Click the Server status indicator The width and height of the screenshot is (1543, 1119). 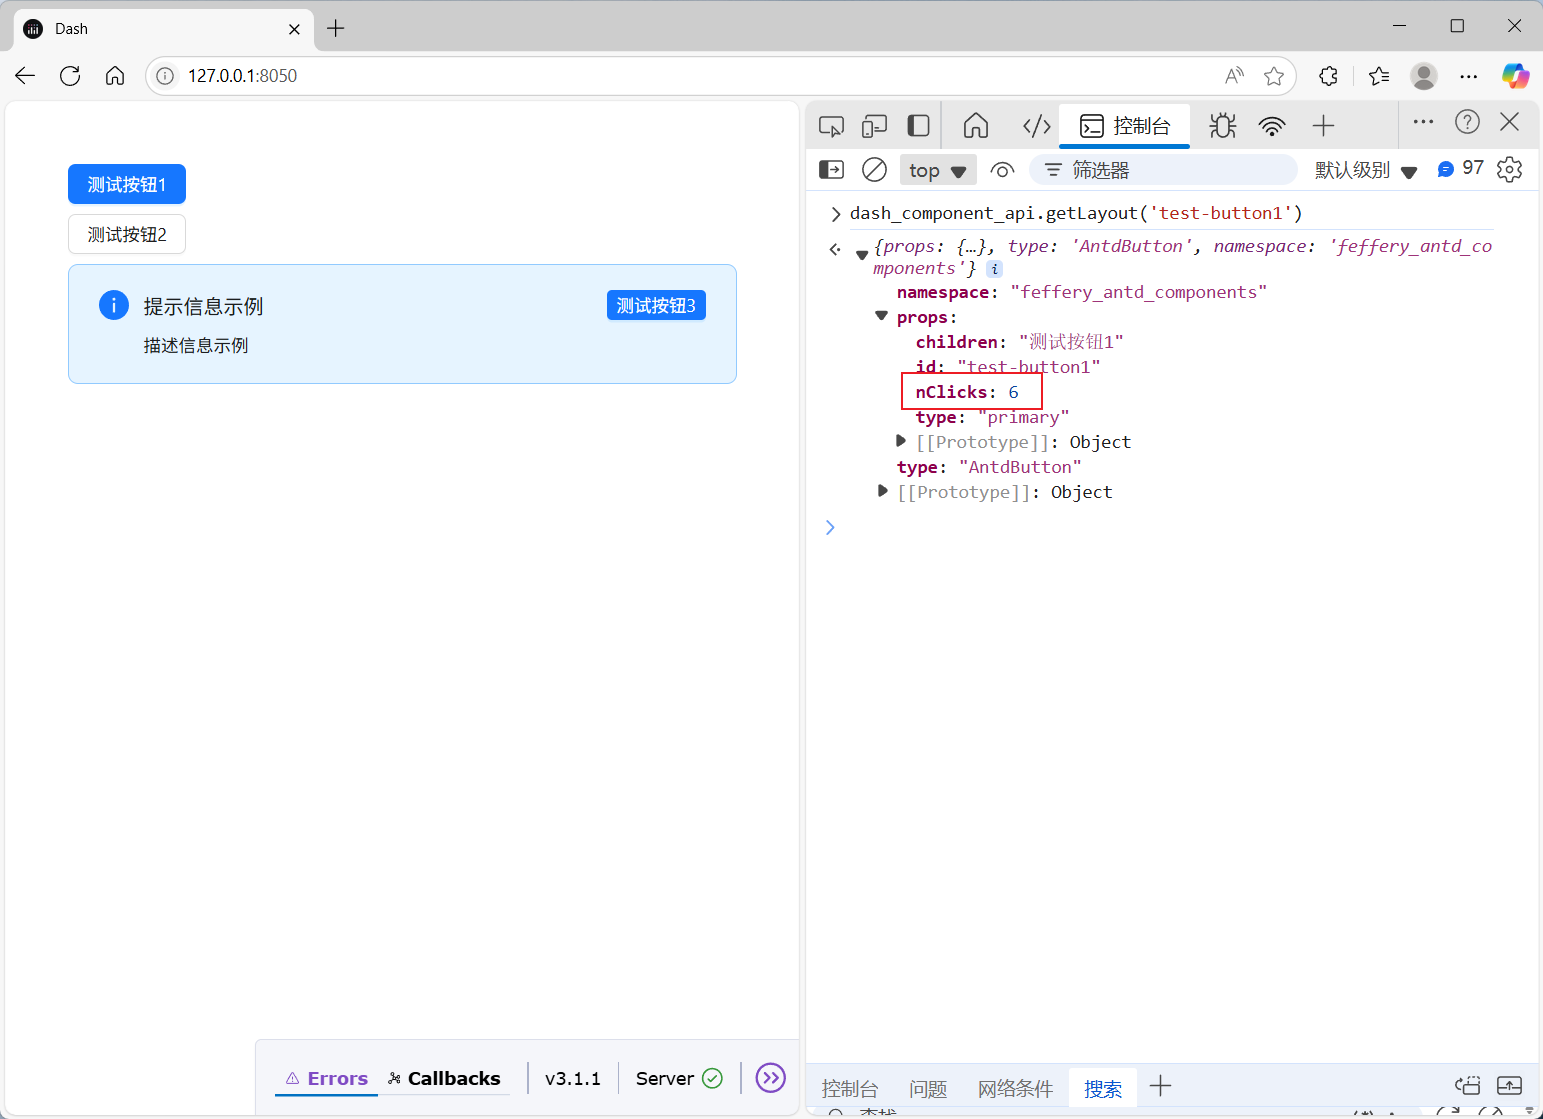click(679, 1078)
